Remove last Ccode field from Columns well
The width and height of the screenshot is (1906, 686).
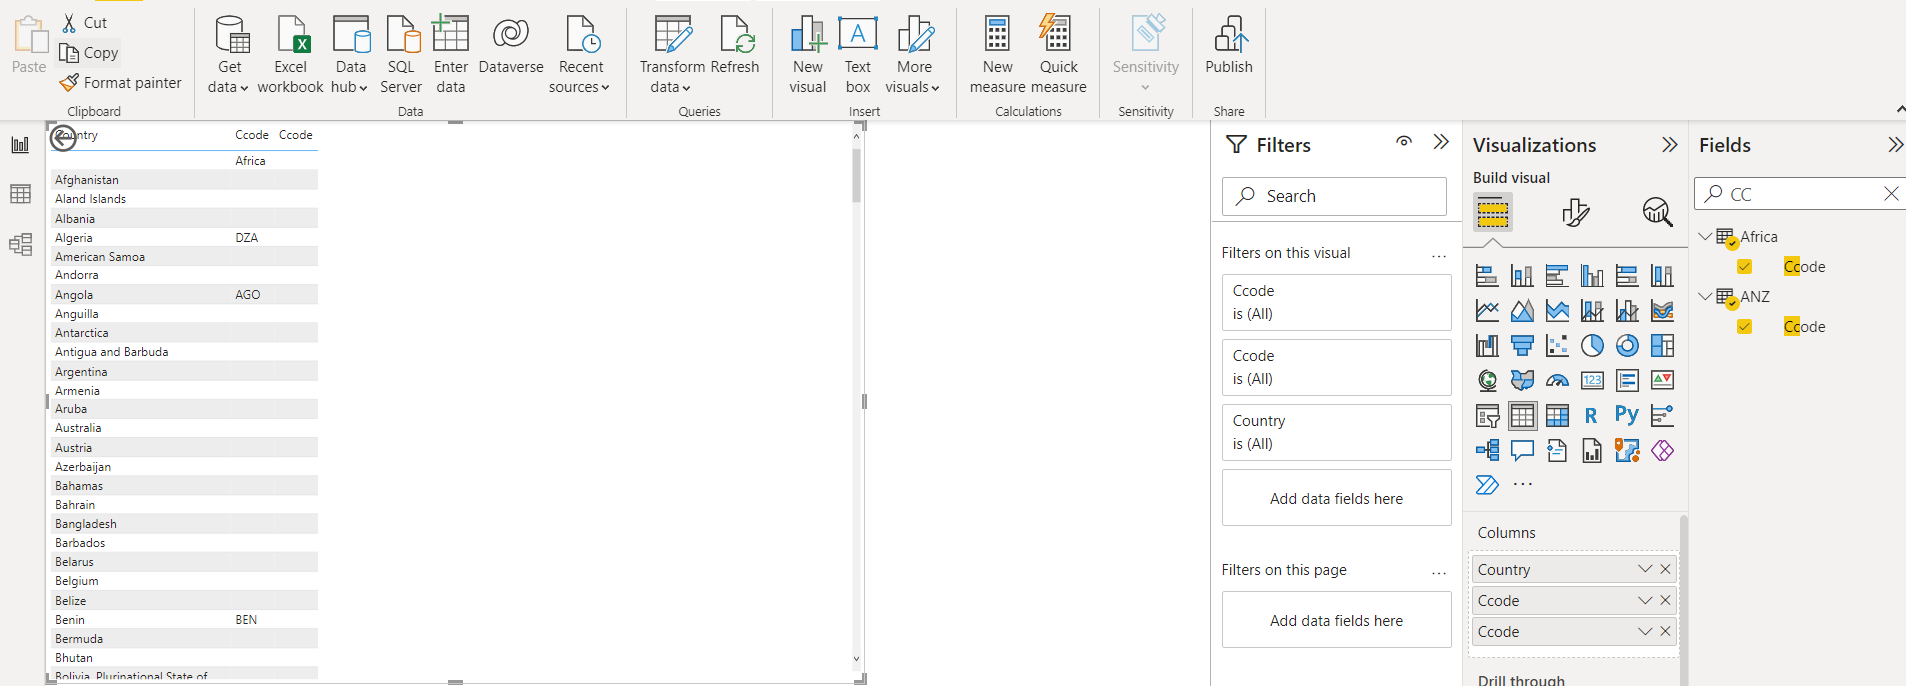pyautogui.click(x=1665, y=631)
